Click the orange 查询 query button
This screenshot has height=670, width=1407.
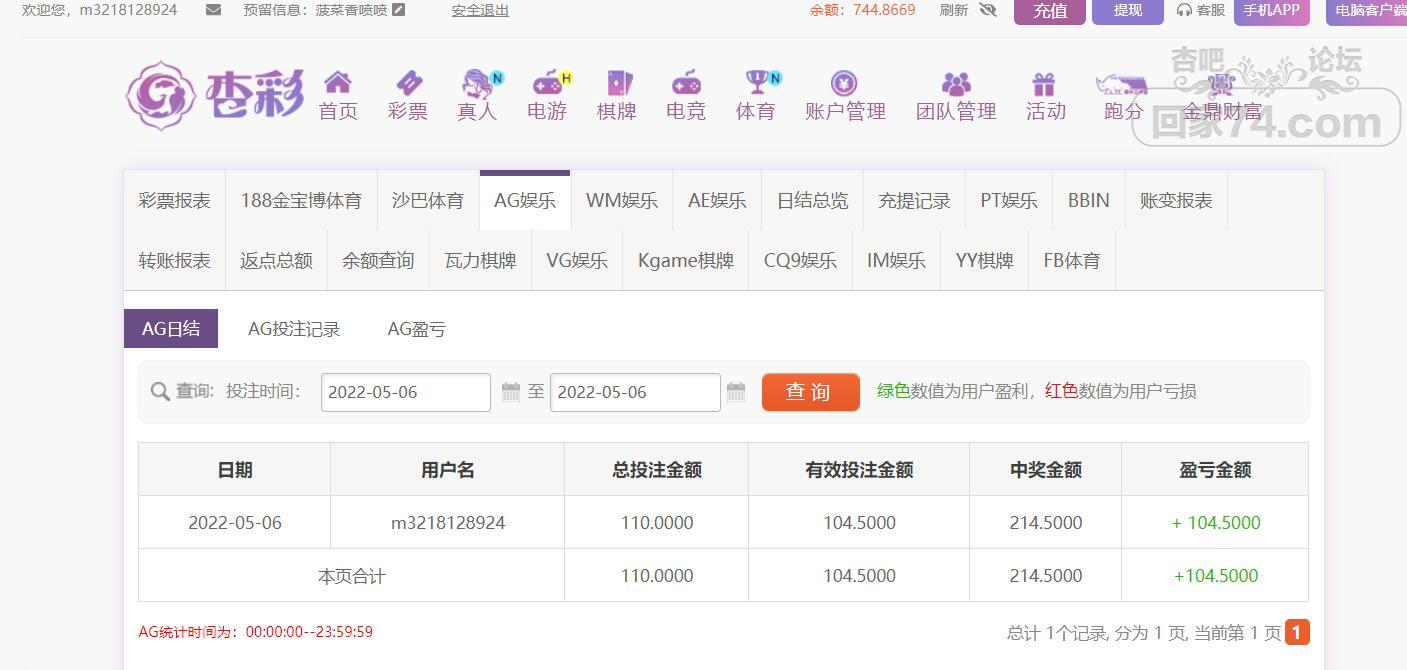click(811, 392)
